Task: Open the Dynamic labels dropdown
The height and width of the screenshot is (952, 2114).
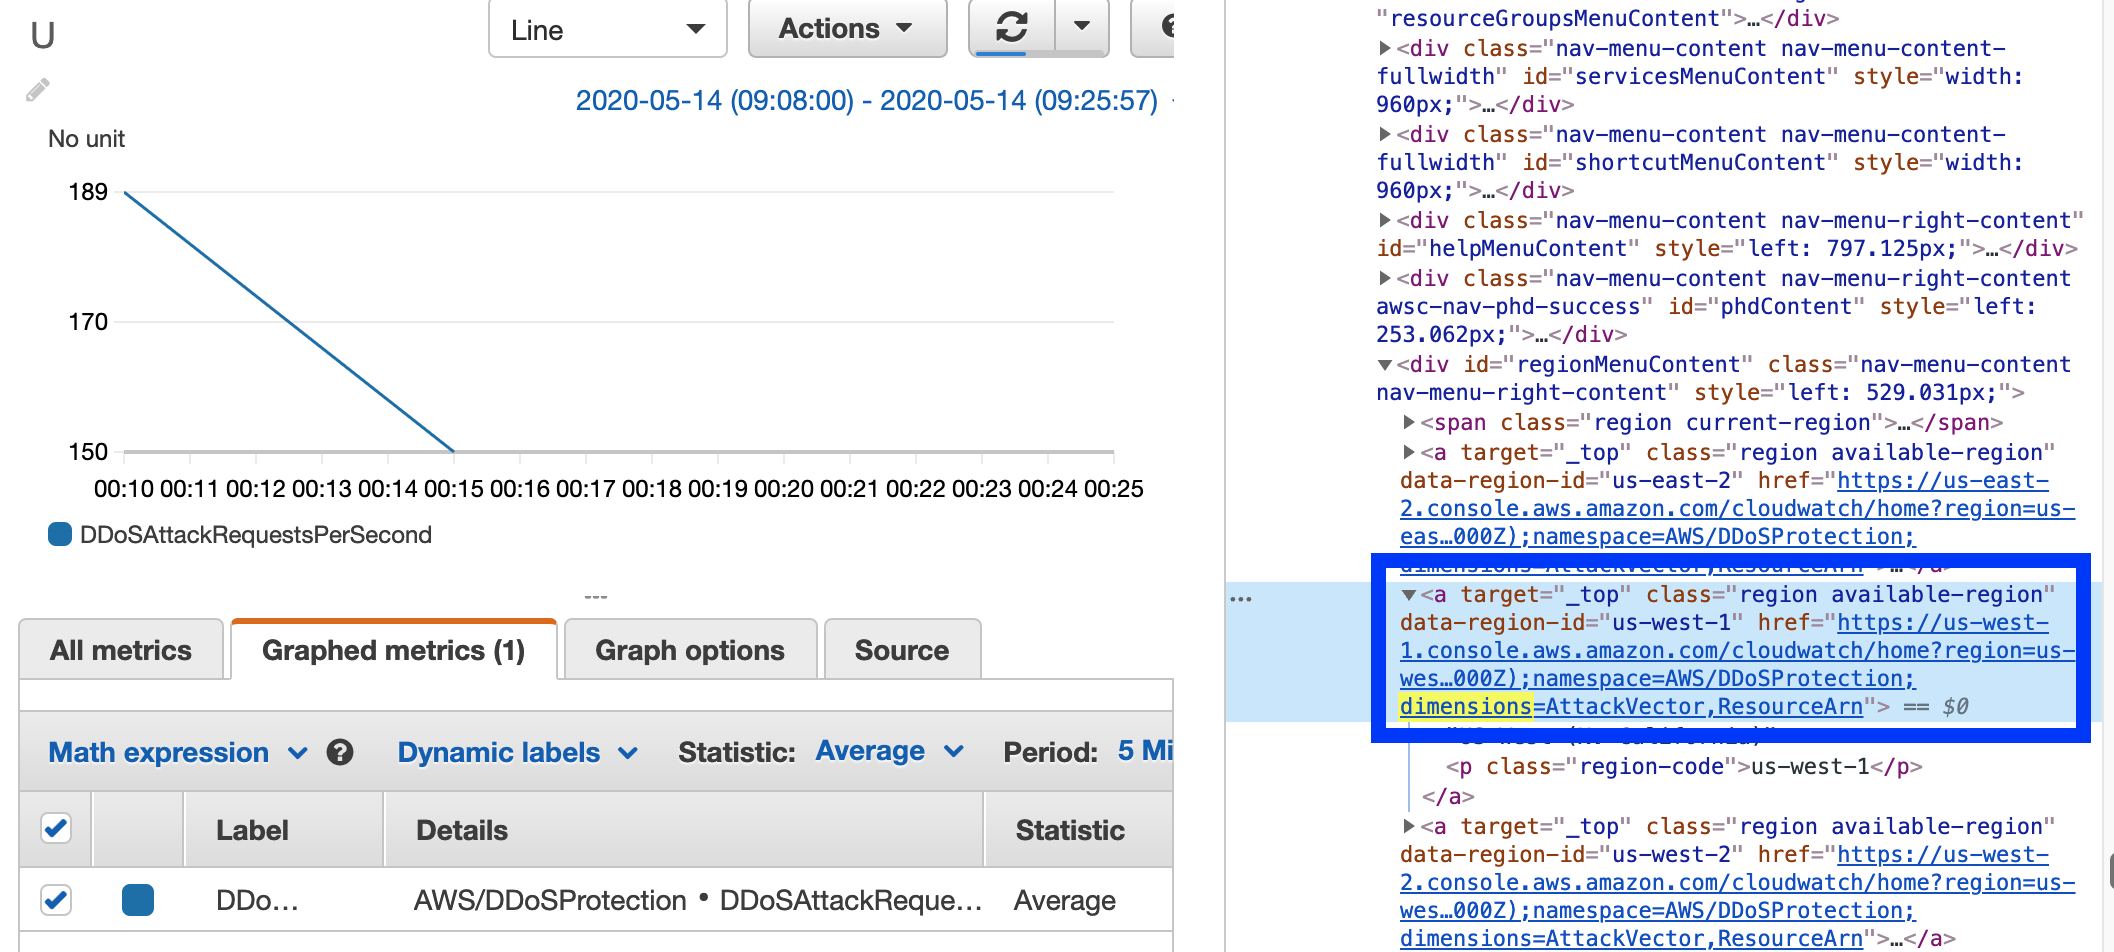Action: pos(516,752)
